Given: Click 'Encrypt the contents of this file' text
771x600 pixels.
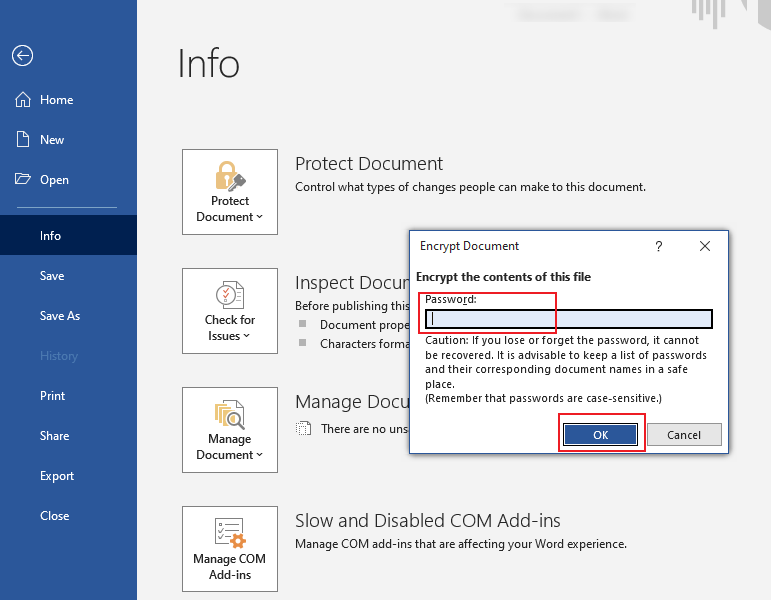Looking at the screenshot, I should point(504,277).
